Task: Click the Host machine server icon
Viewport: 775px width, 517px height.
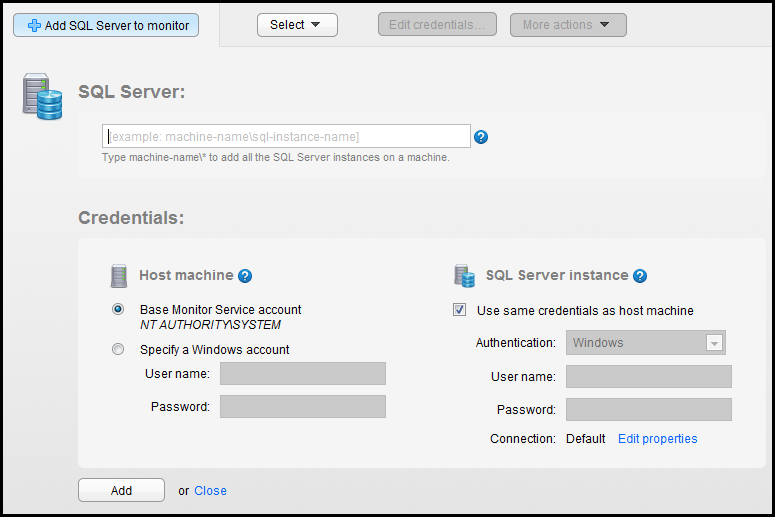Action: click(120, 276)
